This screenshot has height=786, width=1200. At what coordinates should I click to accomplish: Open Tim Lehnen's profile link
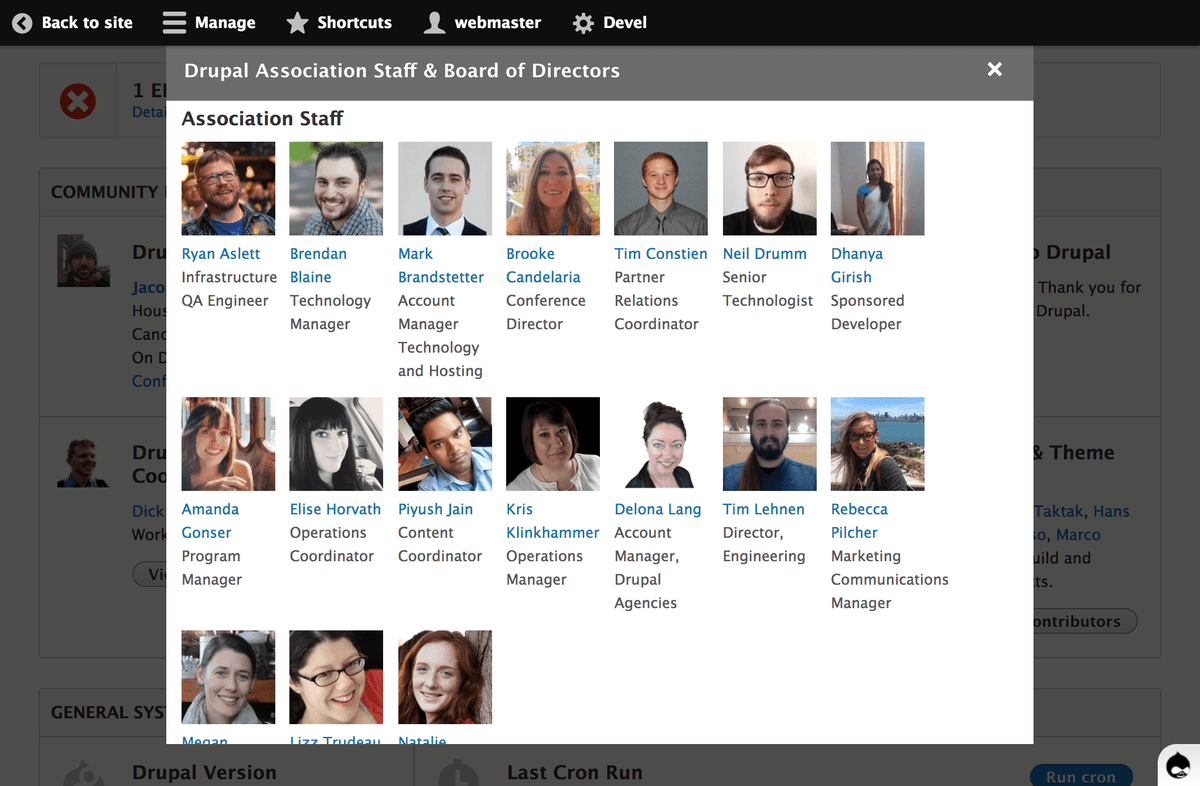coord(764,509)
